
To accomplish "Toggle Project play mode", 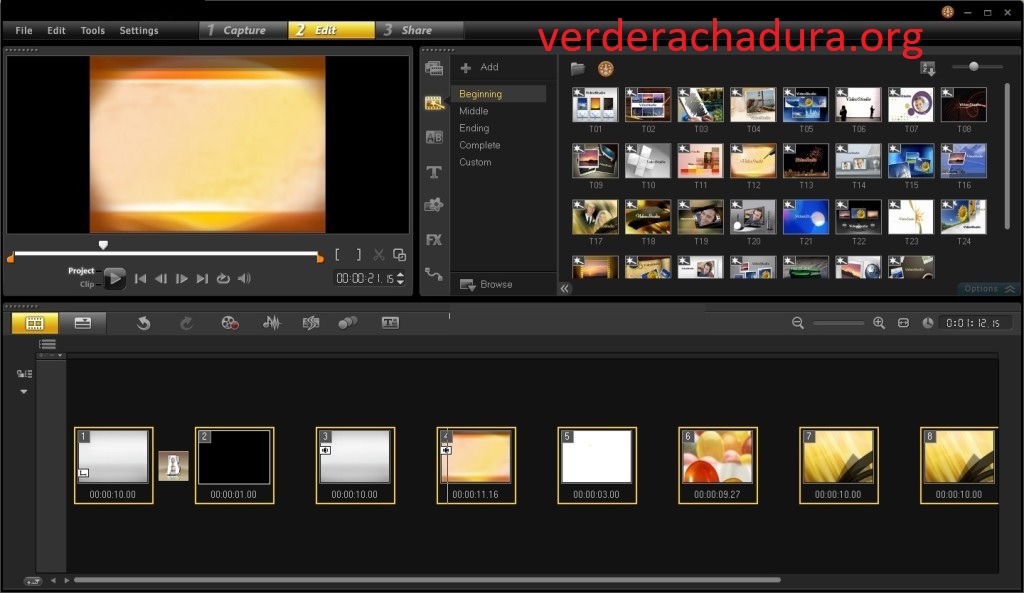I will click(81, 270).
